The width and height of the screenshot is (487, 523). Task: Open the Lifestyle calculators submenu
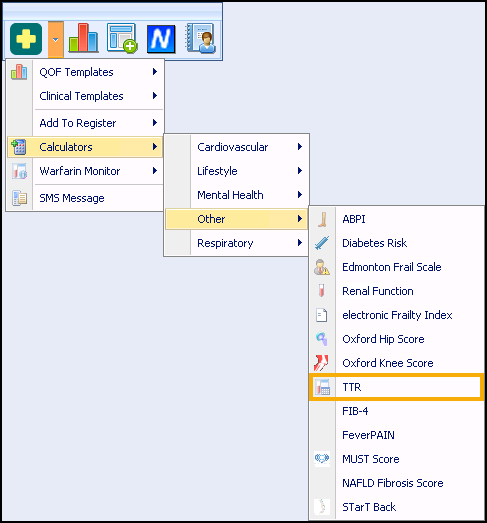coord(236,171)
